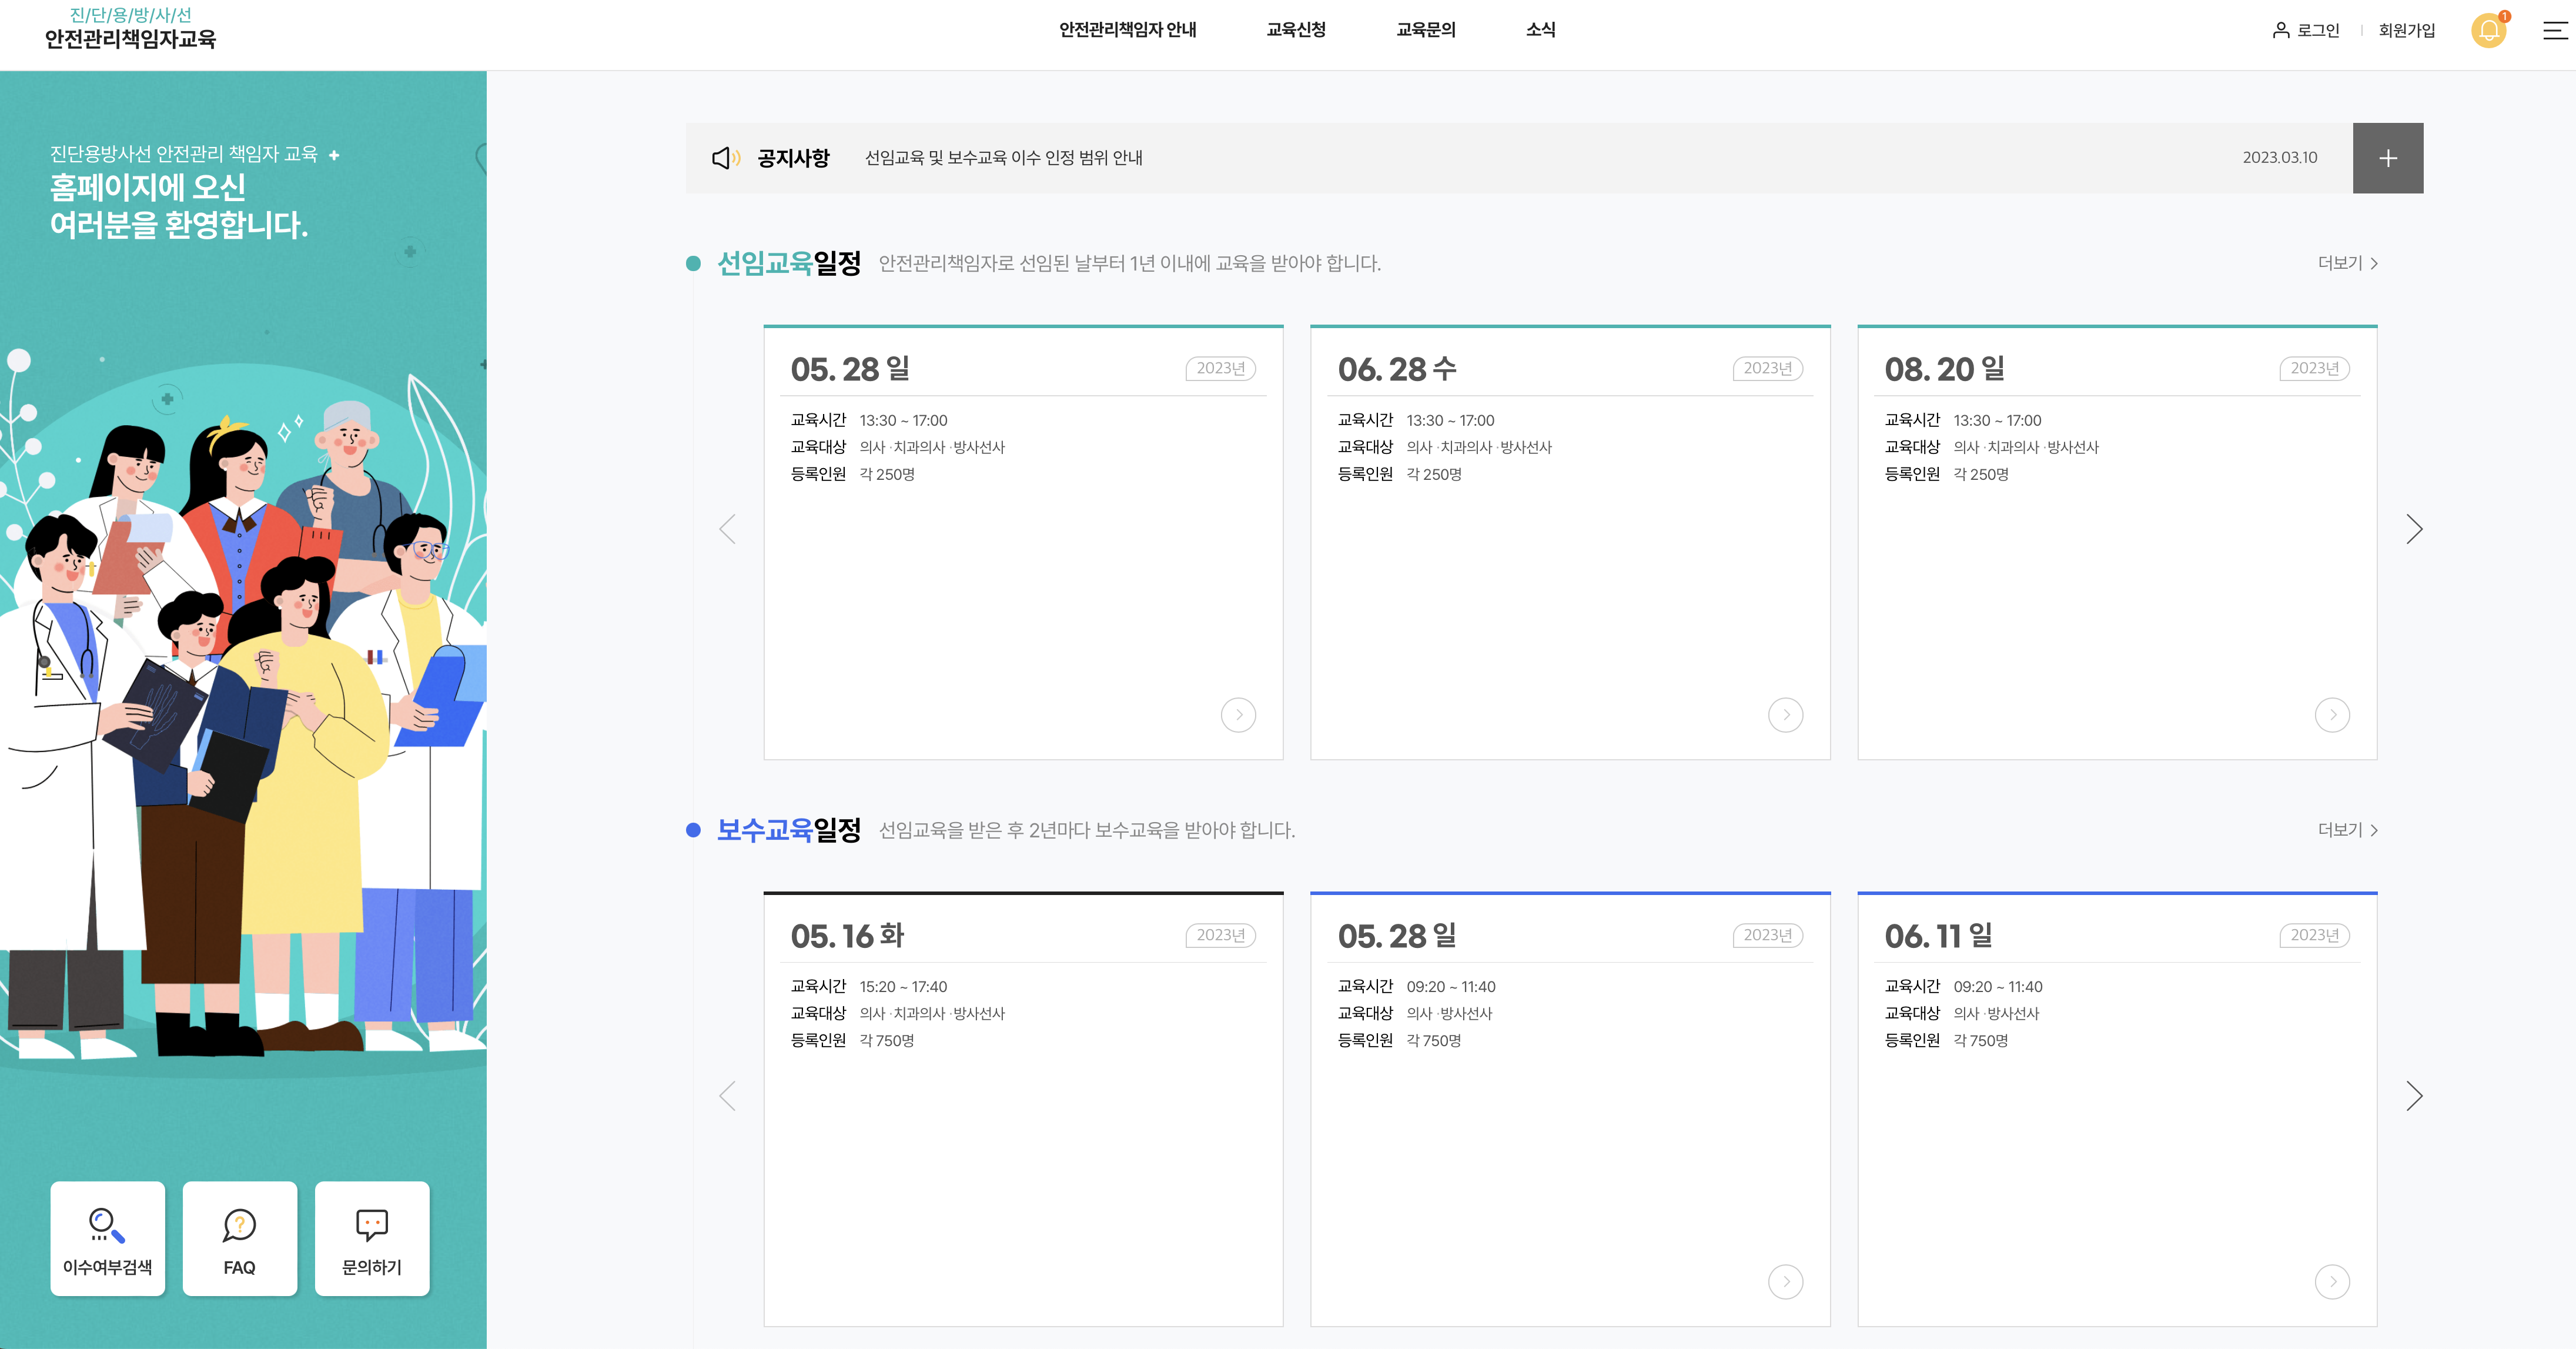Click the notification bell icon
Image resolution: width=2576 pixels, height=1349 pixels.
pyautogui.click(x=2488, y=30)
